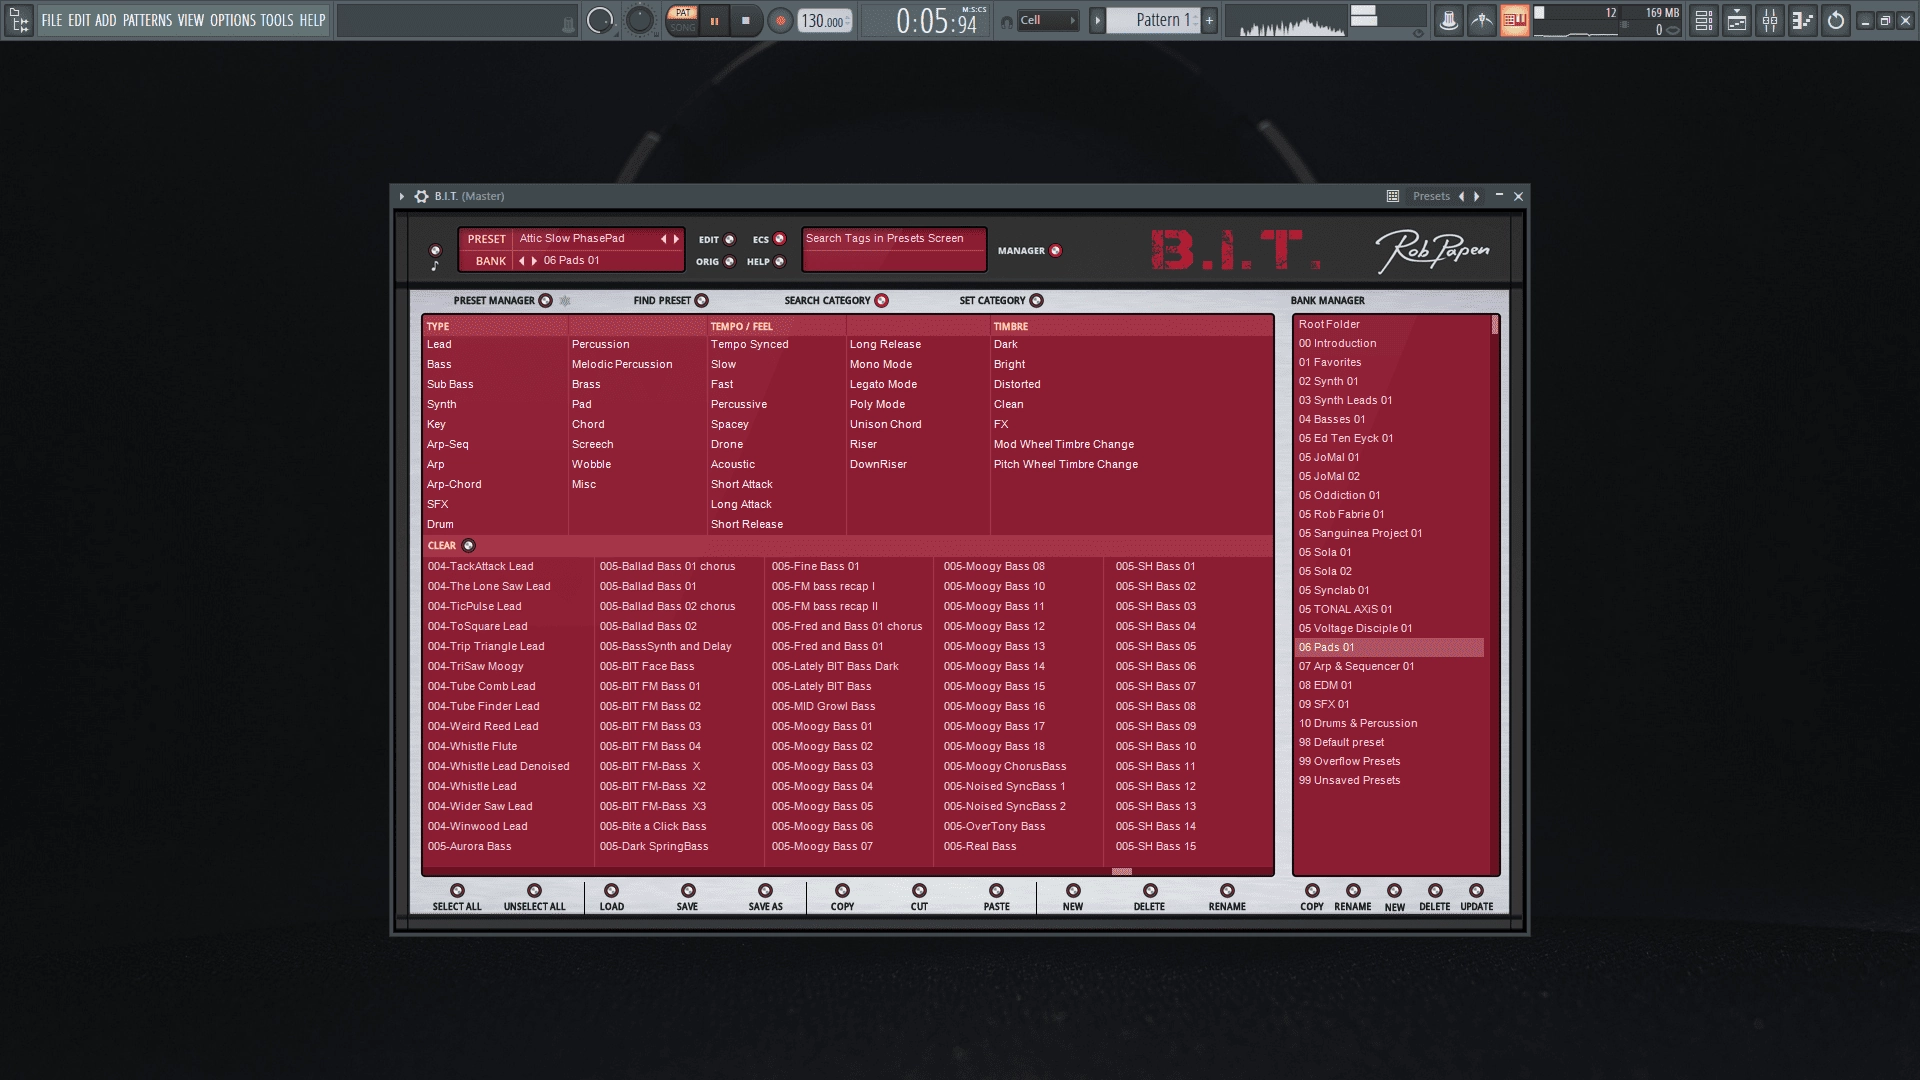
Task: Add new pattern with plus button
Action: point(1209,20)
